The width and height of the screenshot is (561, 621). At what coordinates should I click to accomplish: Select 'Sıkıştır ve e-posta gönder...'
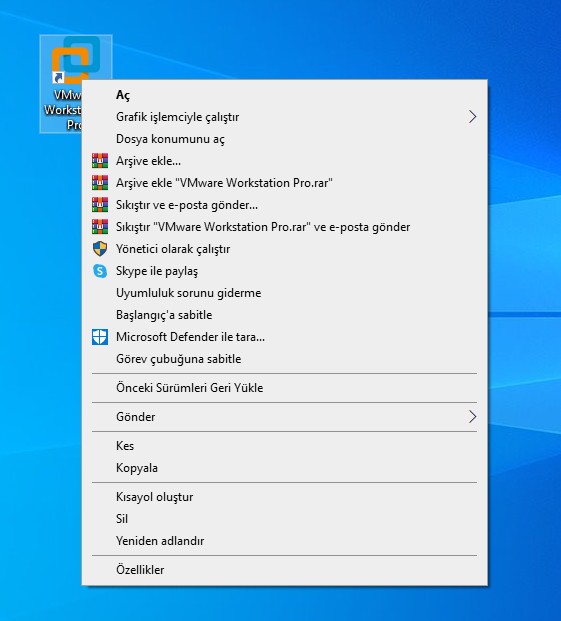(x=284, y=205)
